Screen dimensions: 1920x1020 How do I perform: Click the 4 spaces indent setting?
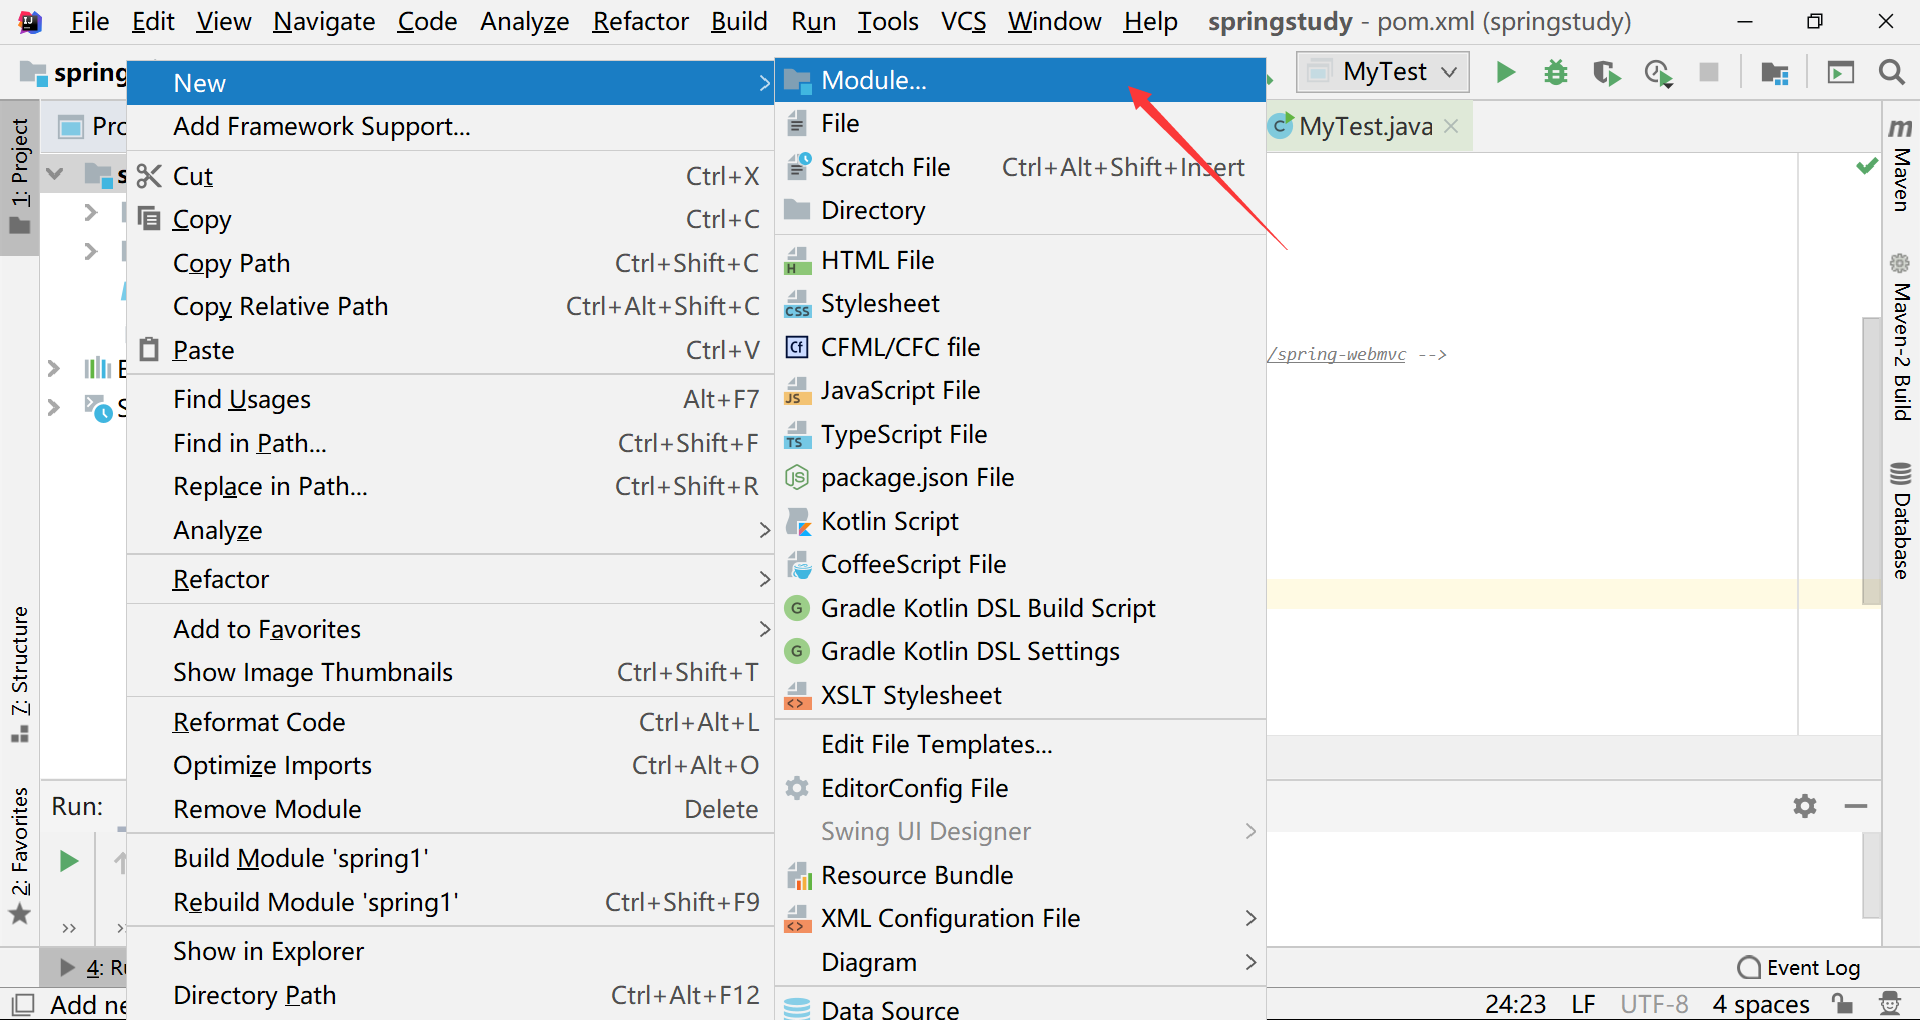click(x=1761, y=1003)
